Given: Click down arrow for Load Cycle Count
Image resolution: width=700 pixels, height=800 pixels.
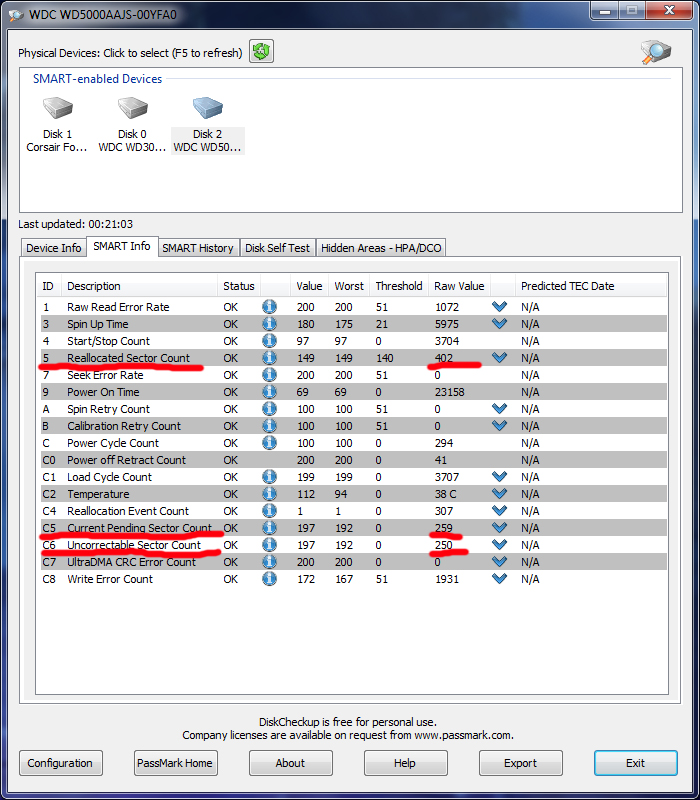Looking at the screenshot, I should pos(499,477).
